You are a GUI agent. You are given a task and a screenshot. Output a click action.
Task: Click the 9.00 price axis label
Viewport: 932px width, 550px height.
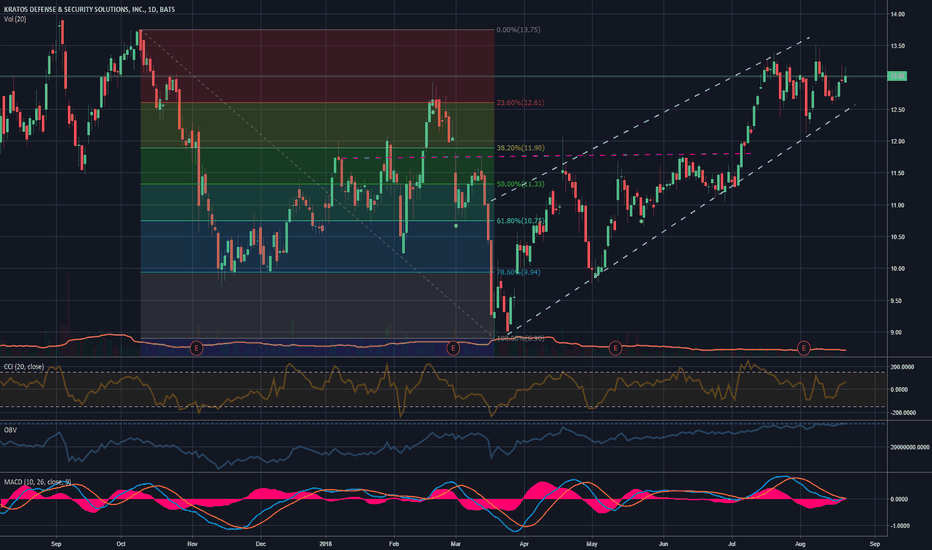898,332
